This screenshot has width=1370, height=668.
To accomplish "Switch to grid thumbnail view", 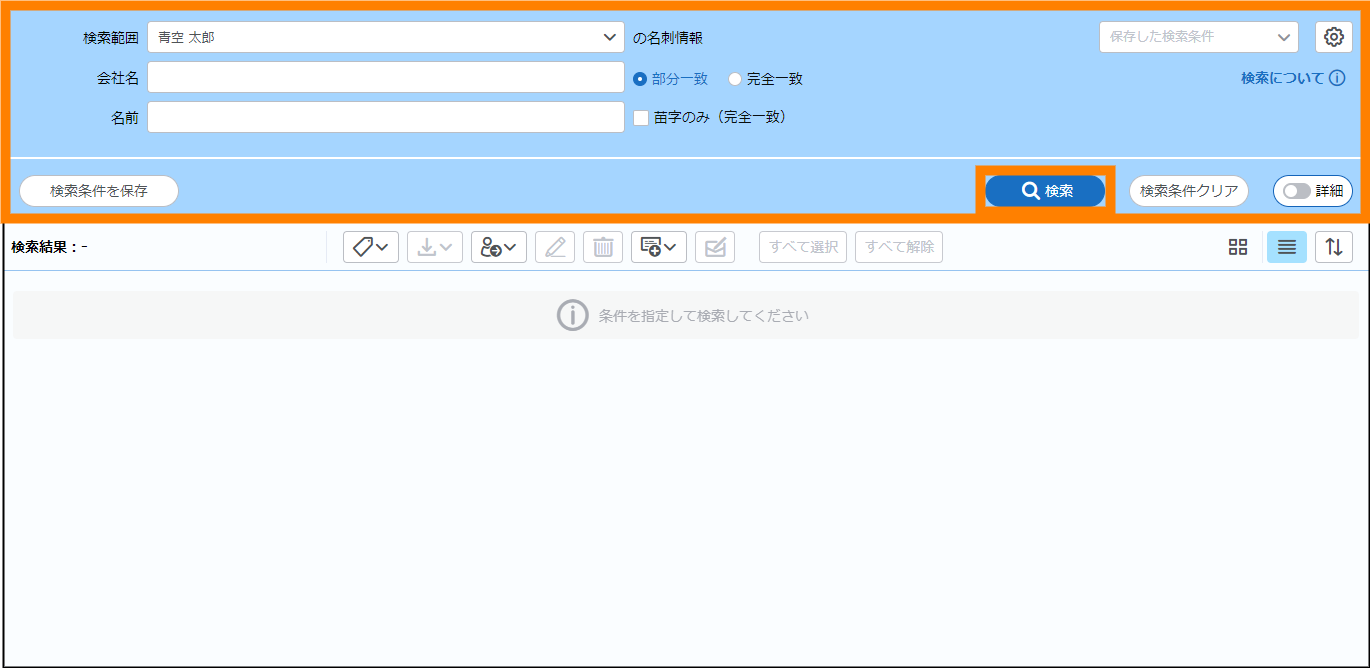I will 1238,247.
